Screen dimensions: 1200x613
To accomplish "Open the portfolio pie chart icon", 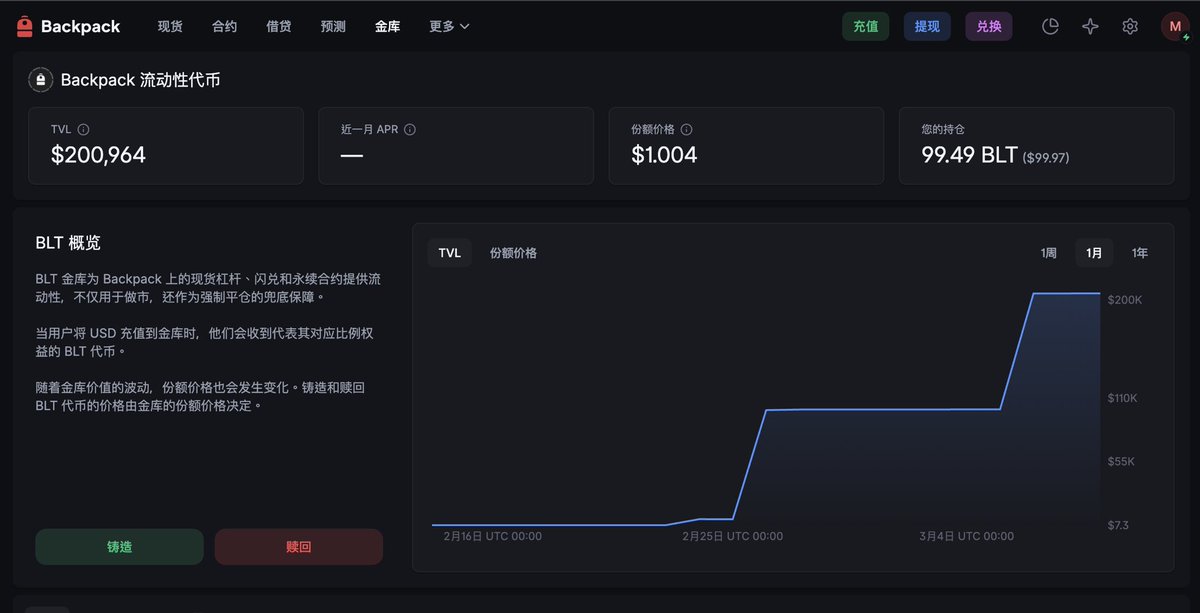I will tap(1050, 27).
